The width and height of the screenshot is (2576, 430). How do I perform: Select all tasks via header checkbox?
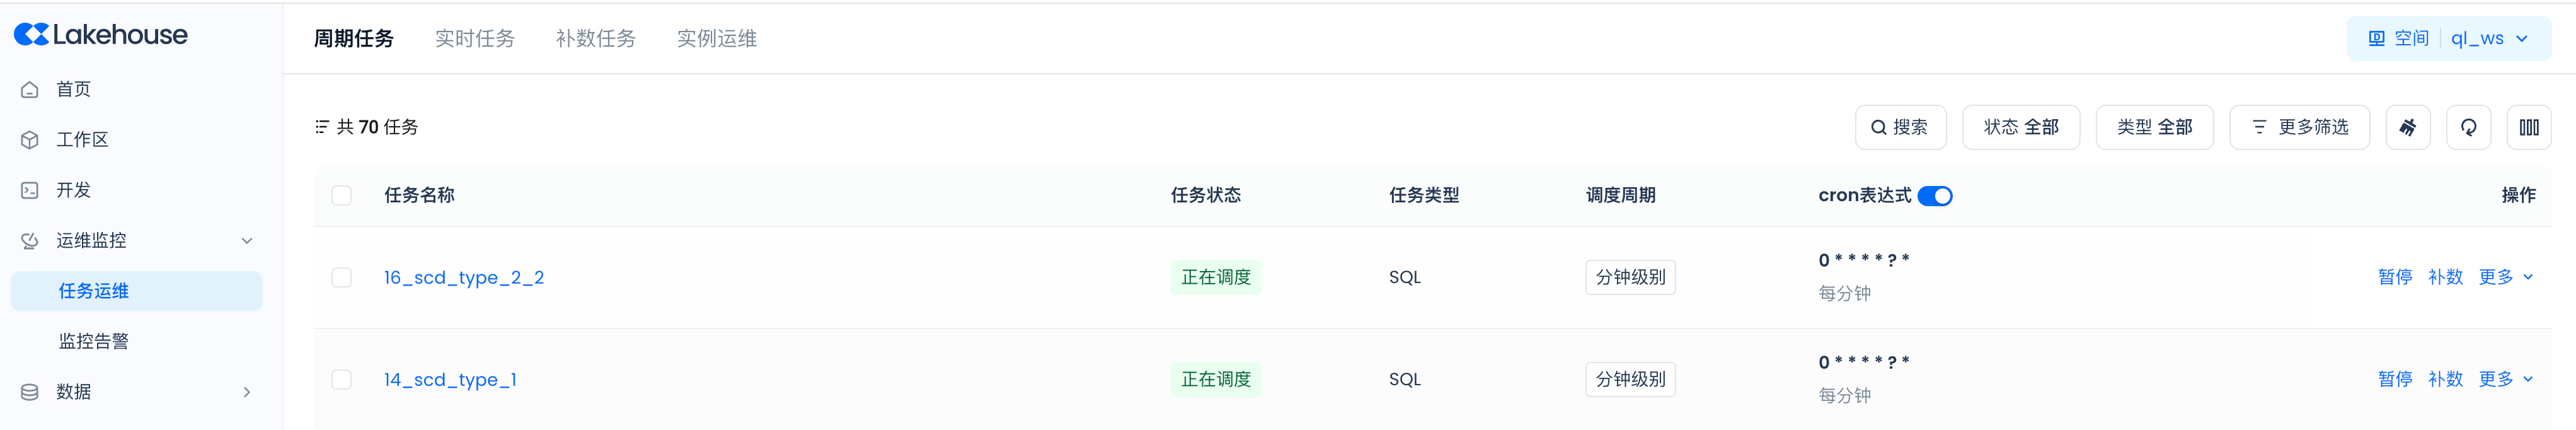point(342,196)
